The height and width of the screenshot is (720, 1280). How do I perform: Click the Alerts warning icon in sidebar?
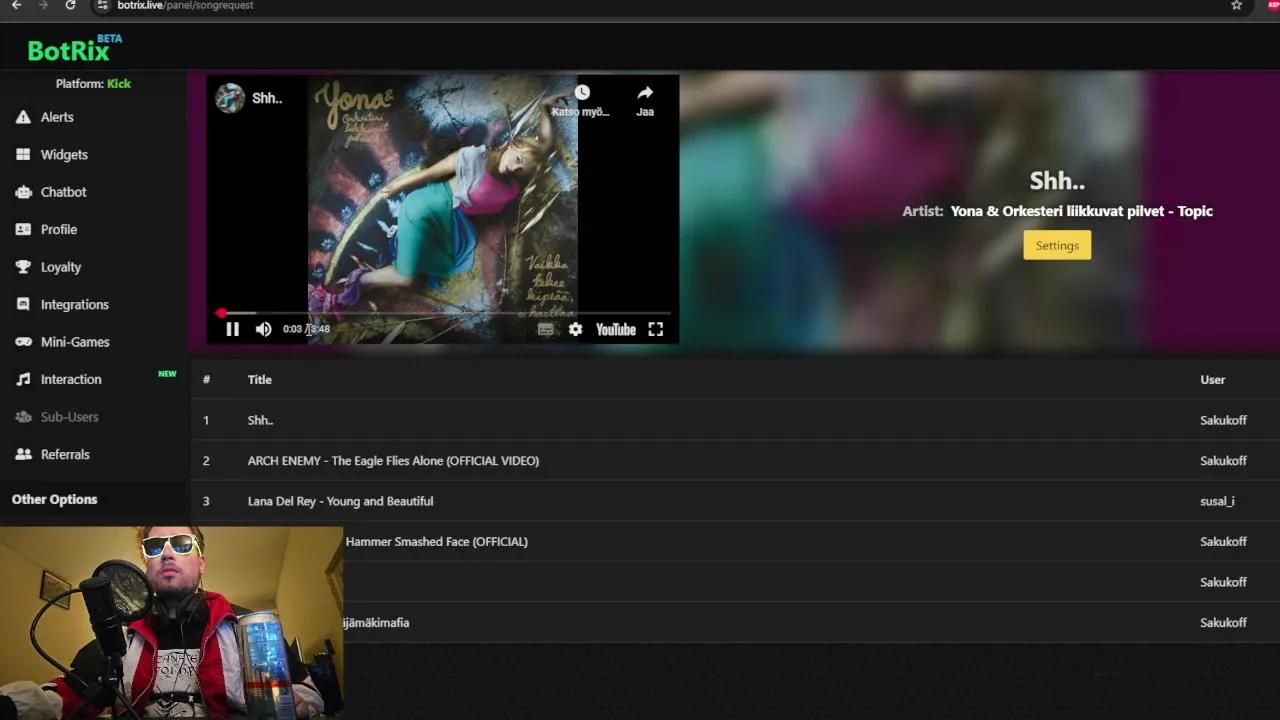tap(23, 117)
